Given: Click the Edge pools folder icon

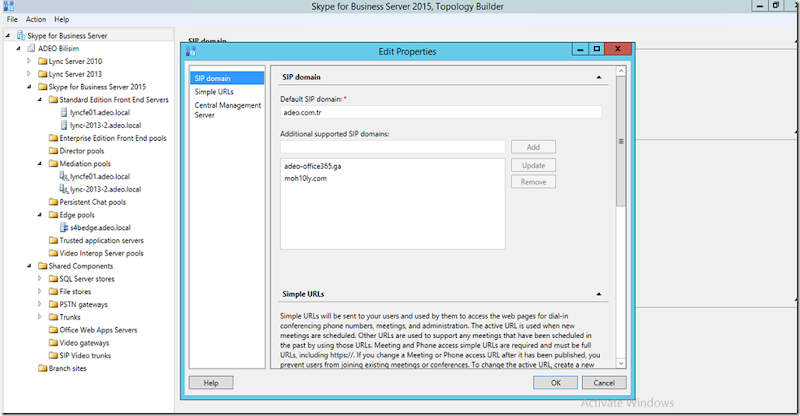Looking at the screenshot, I should 53,215.
